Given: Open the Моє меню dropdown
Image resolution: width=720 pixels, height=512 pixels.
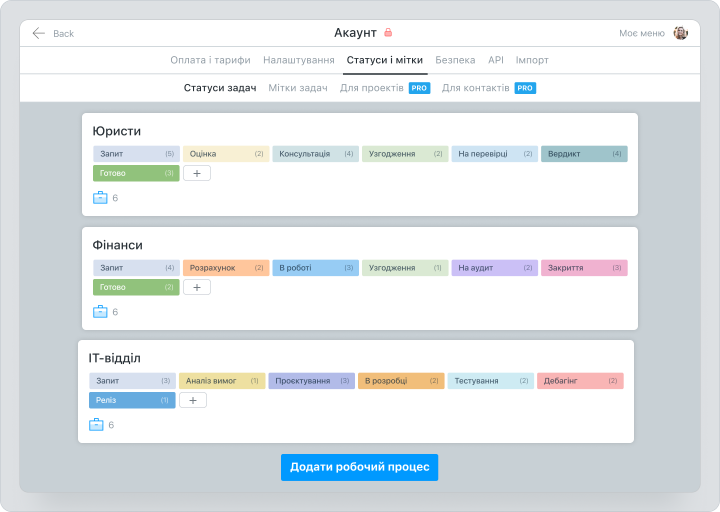Looking at the screenshot, I should pyautogui.click(x=641, y=33).
